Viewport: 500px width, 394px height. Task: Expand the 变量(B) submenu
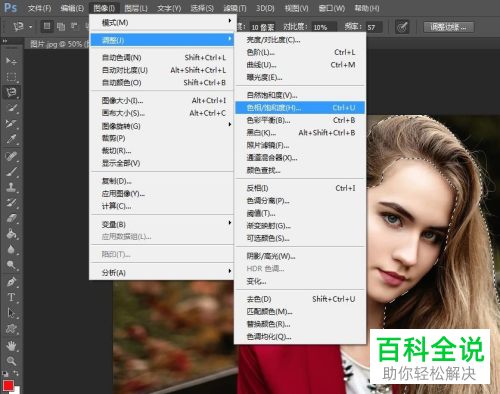coord(163,224)
